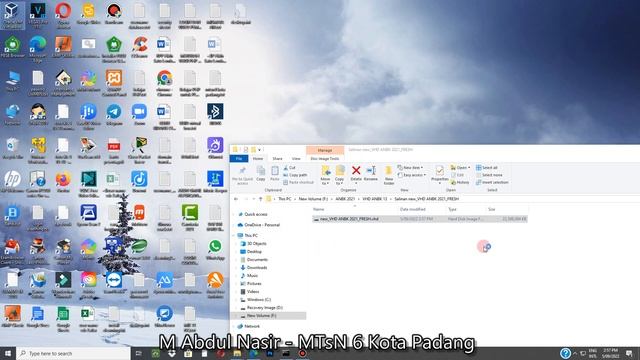Select Network in navigation pane

pos(252,327)
